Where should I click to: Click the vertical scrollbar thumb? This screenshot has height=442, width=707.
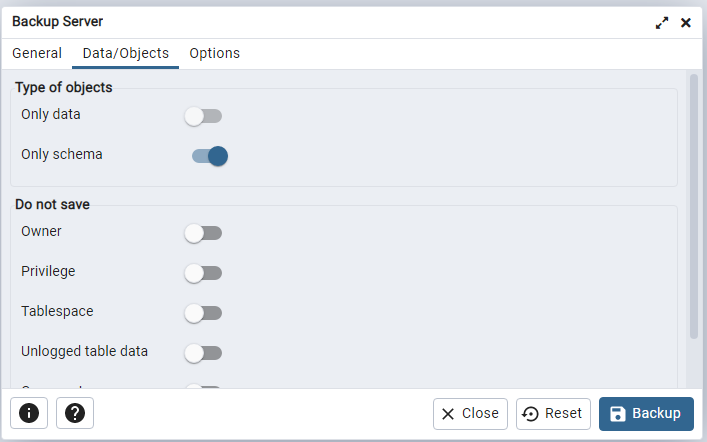click(x=693, y=205)
